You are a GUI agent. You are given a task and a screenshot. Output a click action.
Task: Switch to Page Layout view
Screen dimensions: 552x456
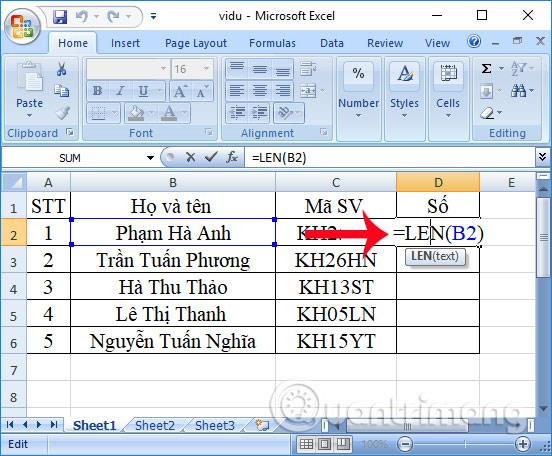pyautogui.click(x=325, y=444)
